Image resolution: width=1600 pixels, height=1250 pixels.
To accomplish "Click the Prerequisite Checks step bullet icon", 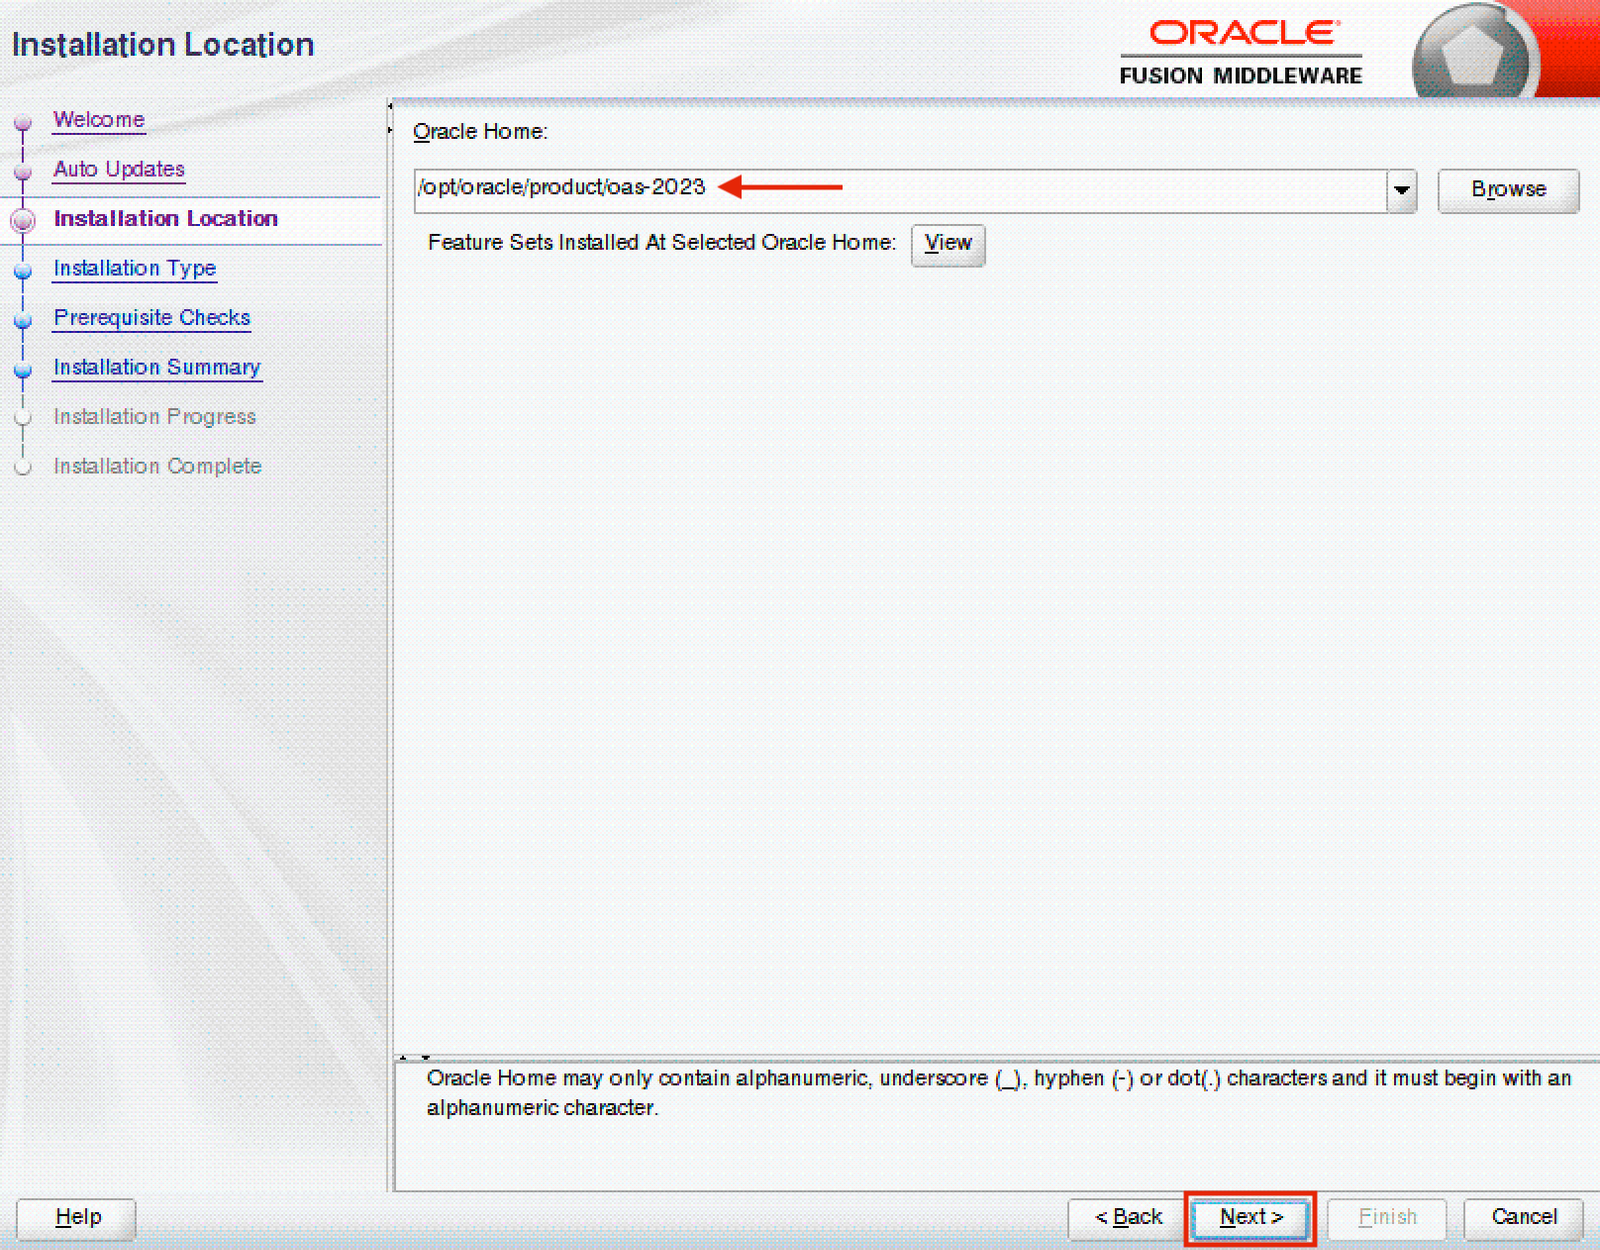I will pyautogui.click(x=23, y=321).
